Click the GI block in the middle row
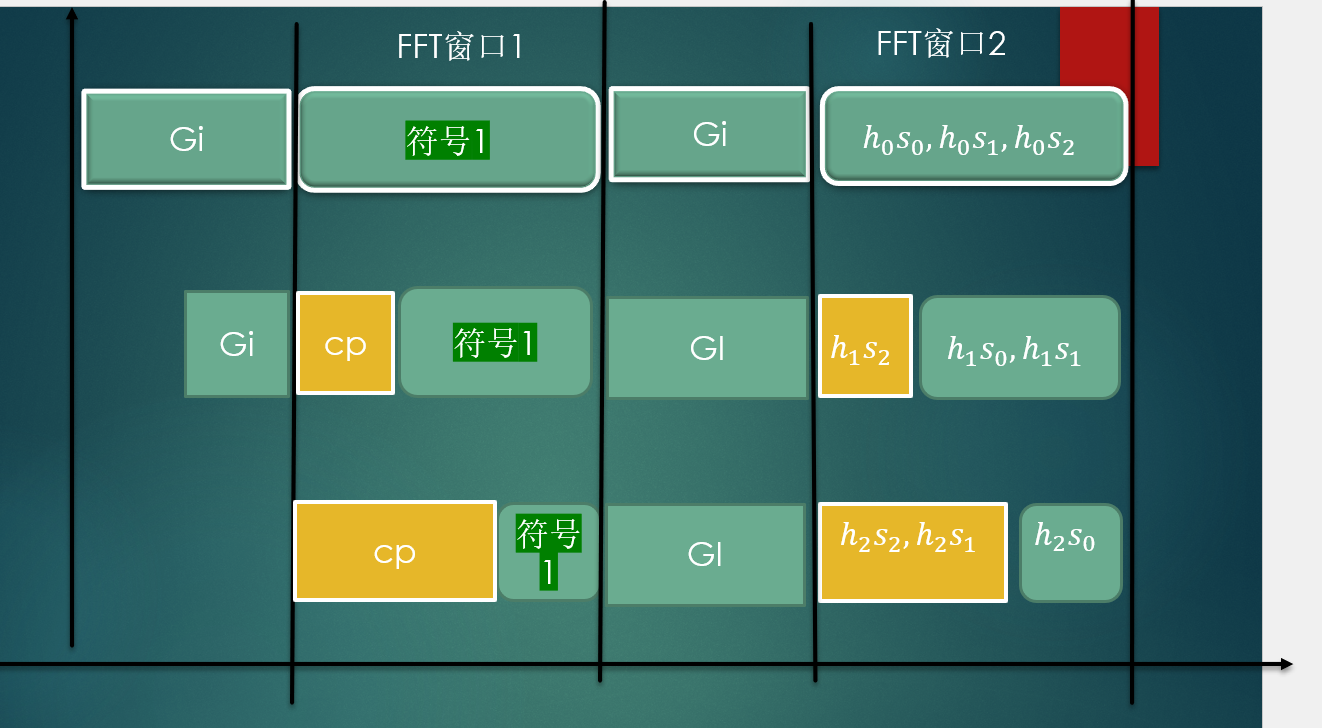The height and width of the screenshot is (728, 1322). pos(706,348)
